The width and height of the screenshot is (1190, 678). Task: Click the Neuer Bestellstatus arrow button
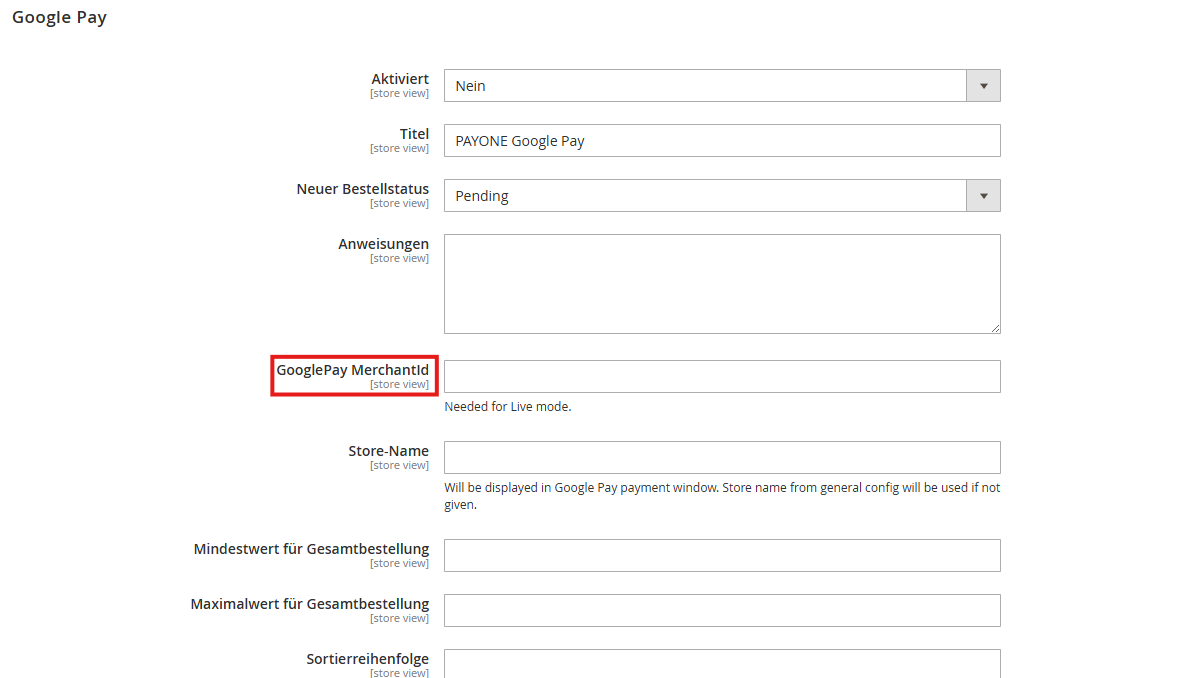(x=984, y=196)
